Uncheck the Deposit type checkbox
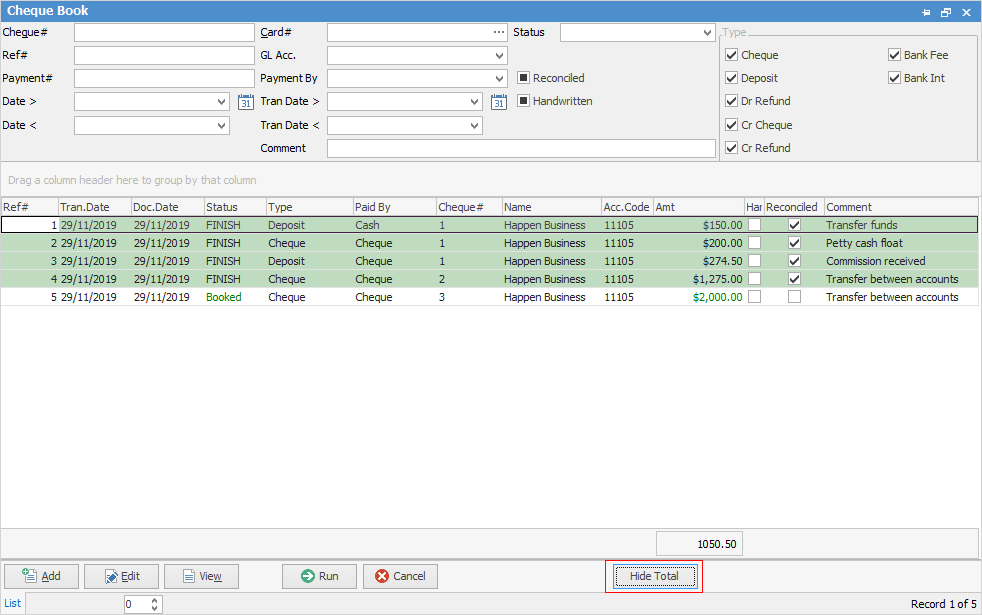The width and height of the screenshot is (982, 615). point(732,78)
